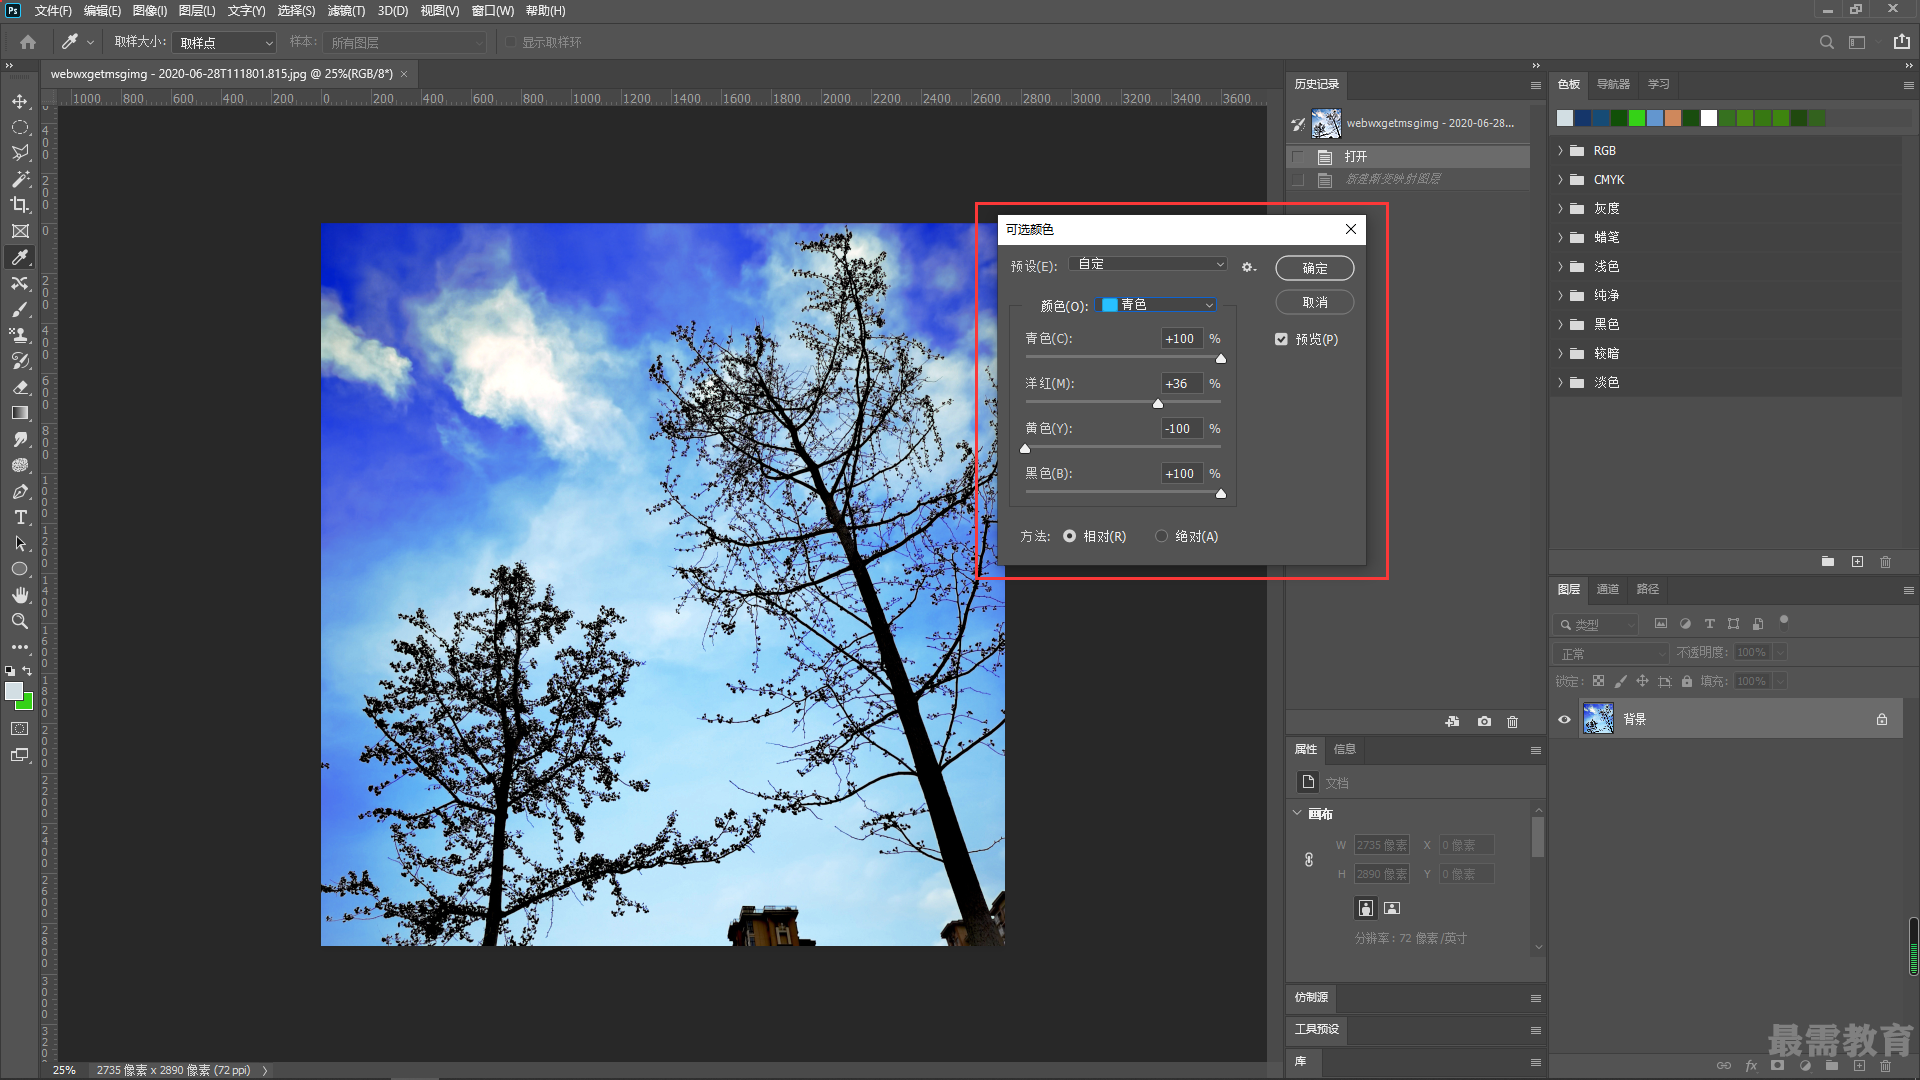Select the Healing Brush tool

point(20,283)
